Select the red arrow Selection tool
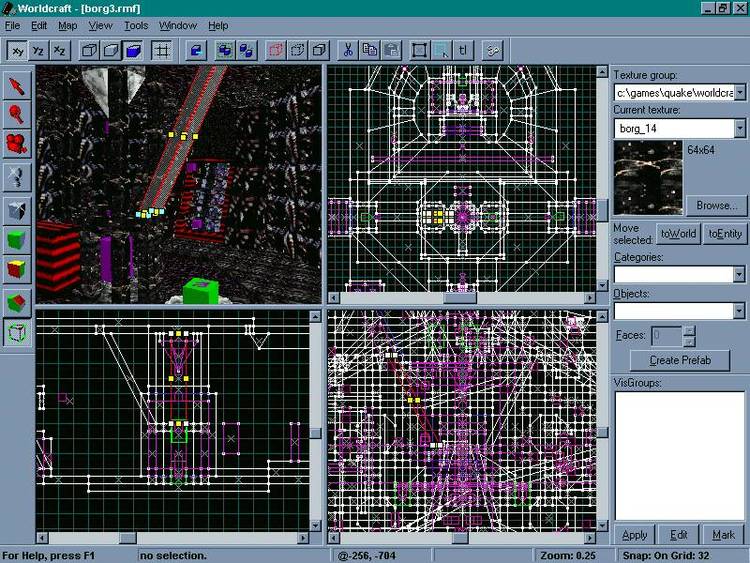750x563 pixels. (x=18, y=84)
